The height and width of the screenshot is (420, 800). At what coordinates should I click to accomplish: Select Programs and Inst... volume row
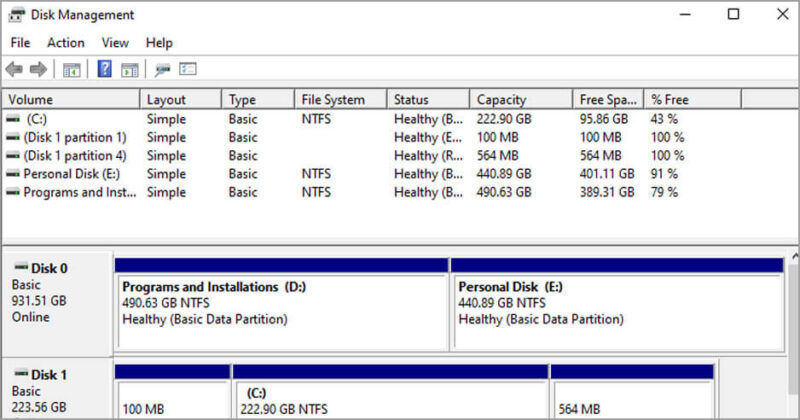click(80, 192)
